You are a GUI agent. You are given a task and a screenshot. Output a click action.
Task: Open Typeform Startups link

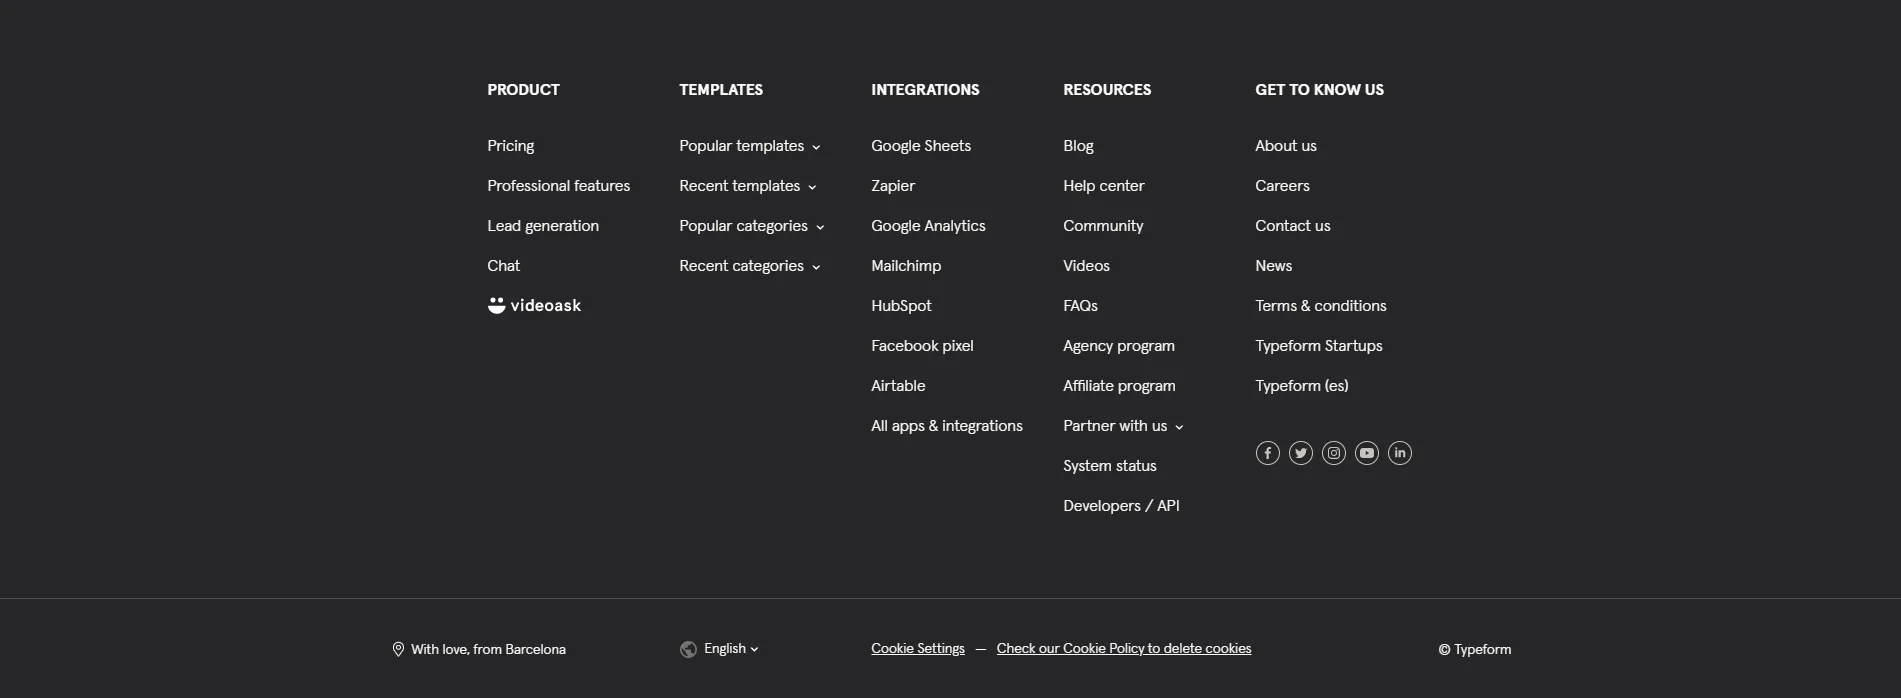(x=1319, y=346)
